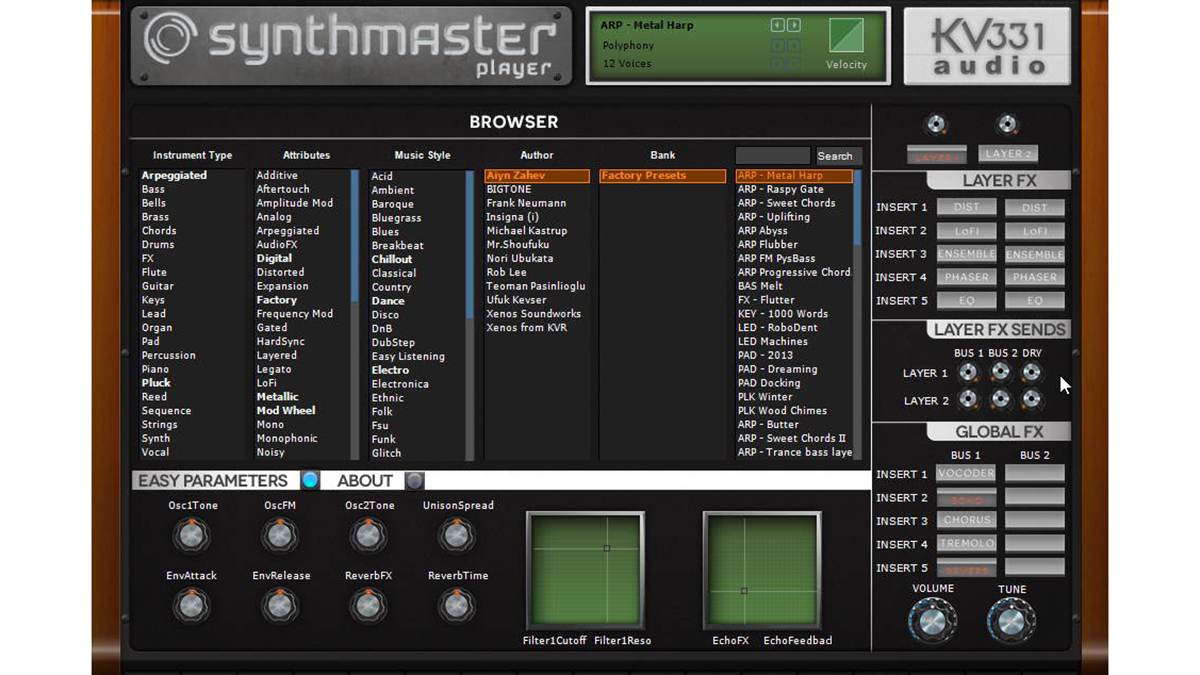
Task: Click the knob above the Layer 1 button
Action: (936, 125)
